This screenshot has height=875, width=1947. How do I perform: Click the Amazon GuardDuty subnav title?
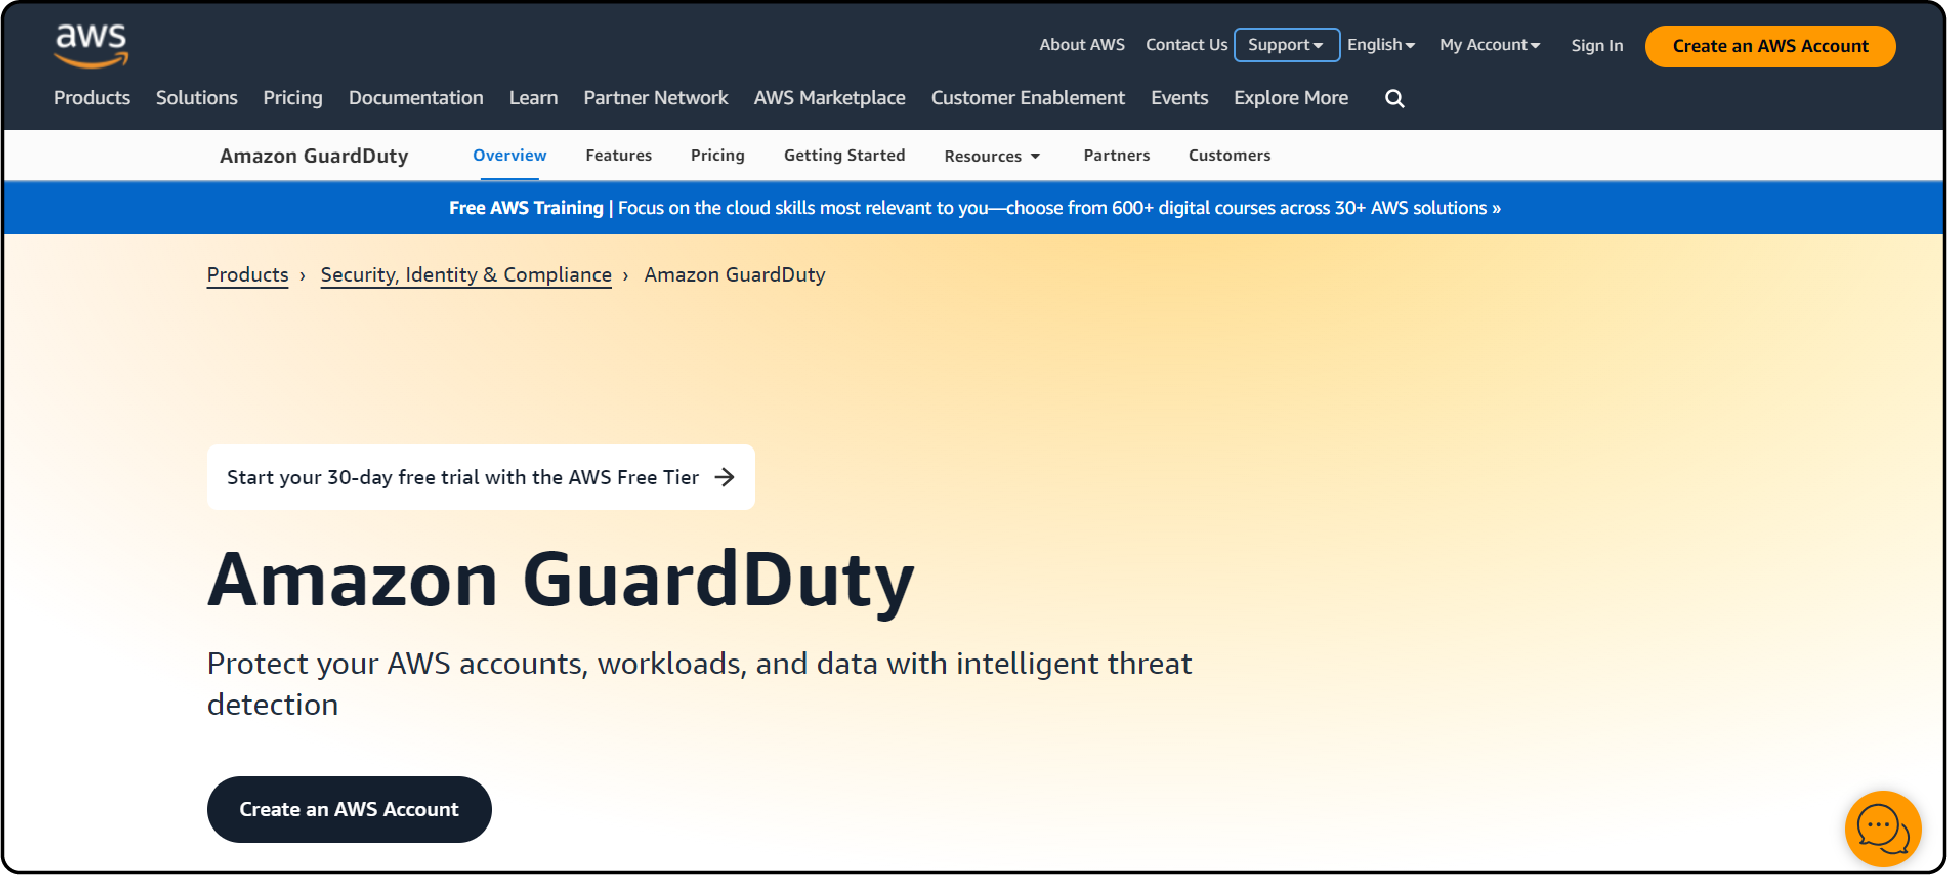[314, 156]
